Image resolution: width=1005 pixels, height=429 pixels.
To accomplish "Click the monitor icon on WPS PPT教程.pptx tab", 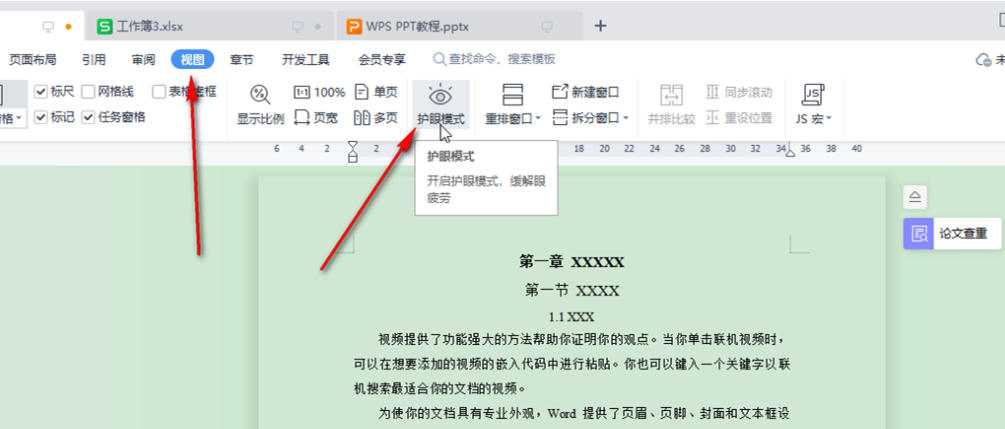I will (547, 26).
